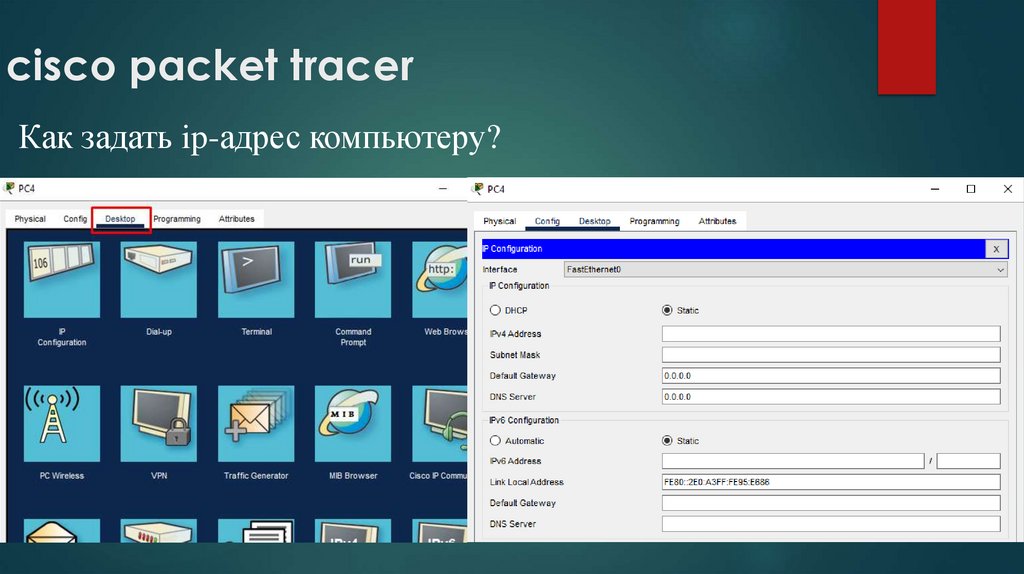
Task: Open the Terminal app icon
Action: tap(256, 279)
